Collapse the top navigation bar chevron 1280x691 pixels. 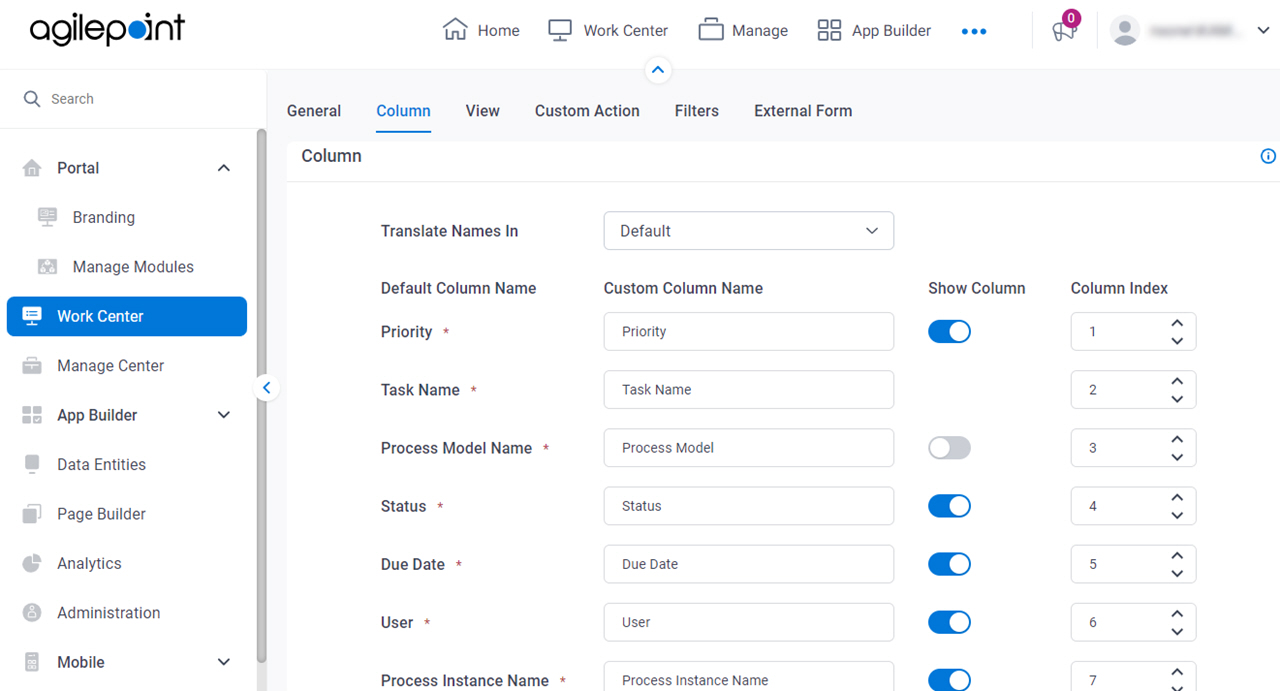coord(657,70)
